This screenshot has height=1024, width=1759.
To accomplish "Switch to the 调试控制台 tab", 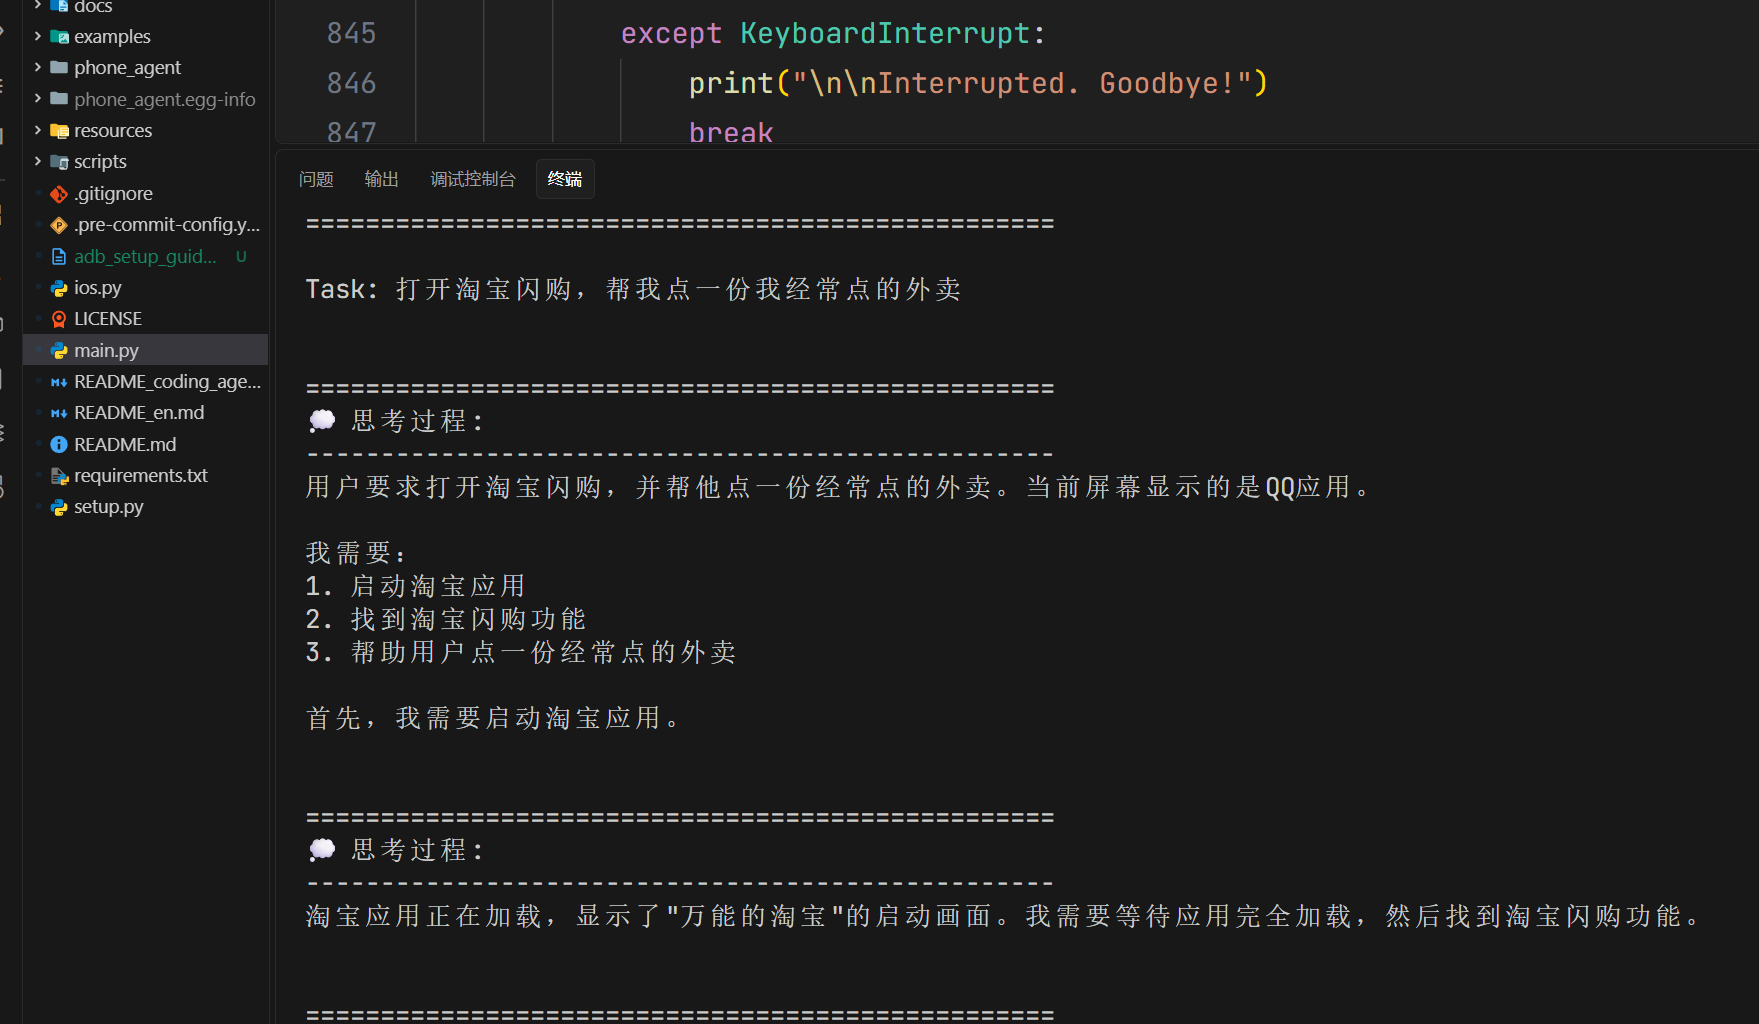I will click(x=472, y=179).
